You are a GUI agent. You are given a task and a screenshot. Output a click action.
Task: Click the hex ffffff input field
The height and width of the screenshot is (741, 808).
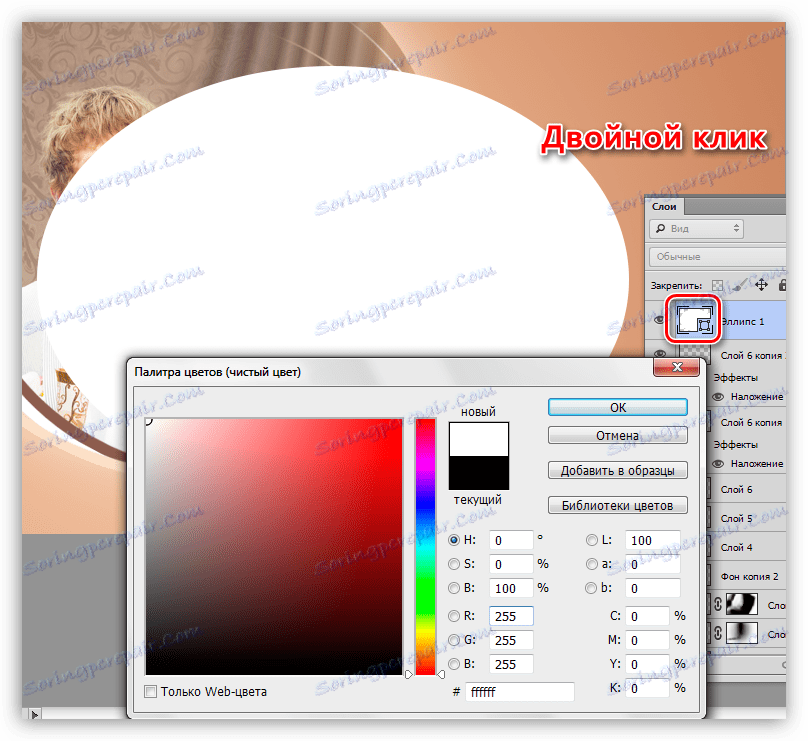[519, 692]
